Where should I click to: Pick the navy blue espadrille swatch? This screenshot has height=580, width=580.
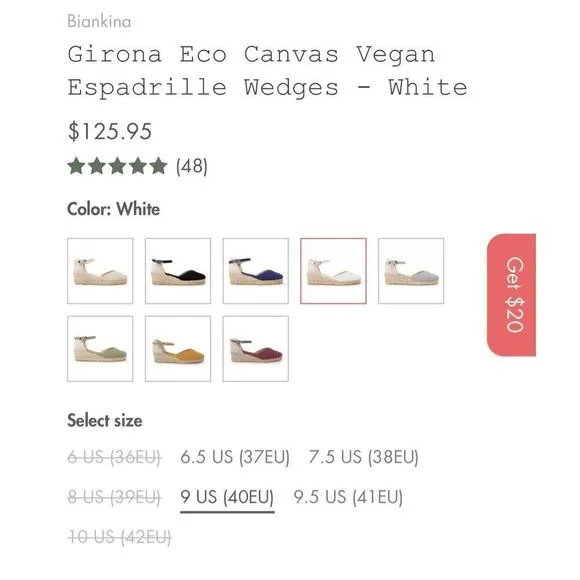256,271
